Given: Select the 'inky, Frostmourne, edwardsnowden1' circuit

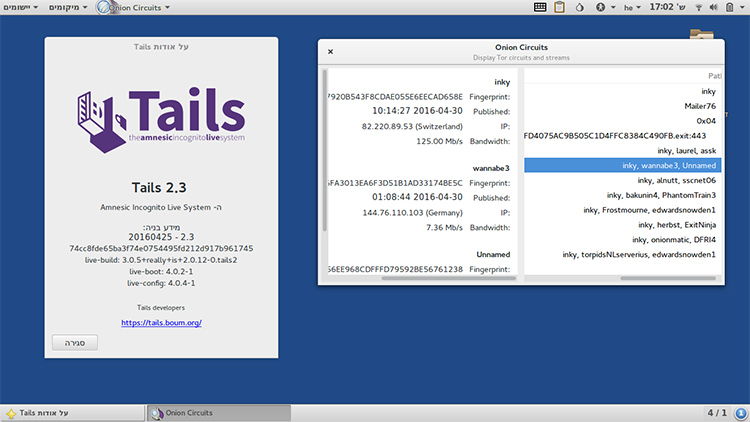Looking at the screenshot, I should click(622, 210).
